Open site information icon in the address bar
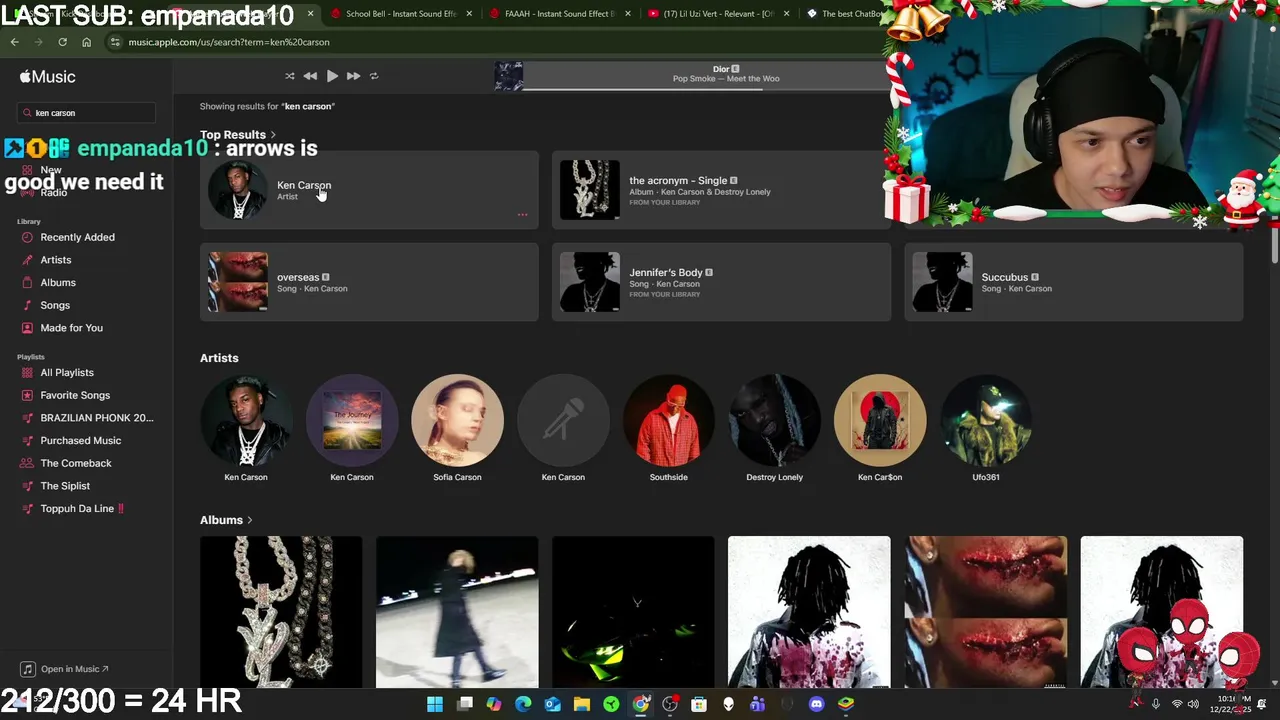 pos(115,42)
